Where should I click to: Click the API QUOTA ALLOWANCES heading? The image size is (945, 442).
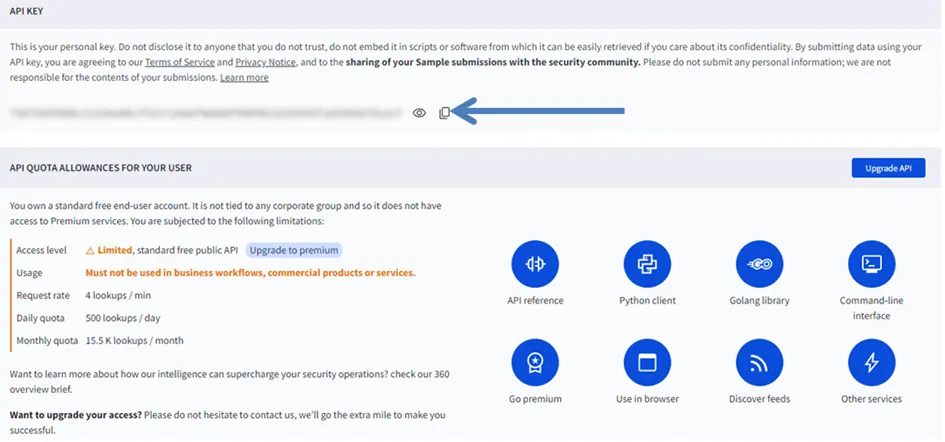click(101, 168)
